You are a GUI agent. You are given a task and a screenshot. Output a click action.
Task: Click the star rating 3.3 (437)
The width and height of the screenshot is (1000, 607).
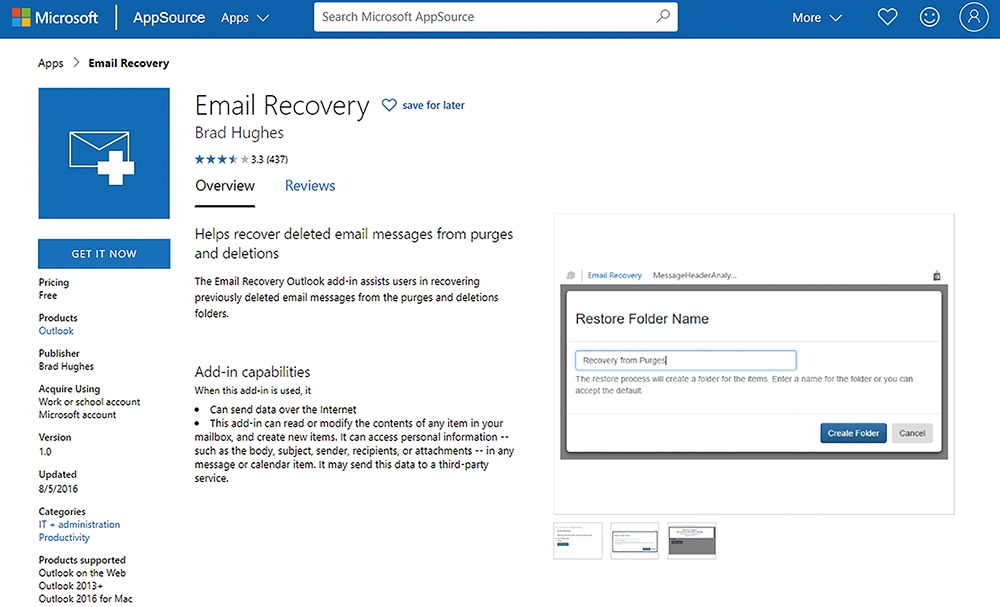tap(241, 159)
